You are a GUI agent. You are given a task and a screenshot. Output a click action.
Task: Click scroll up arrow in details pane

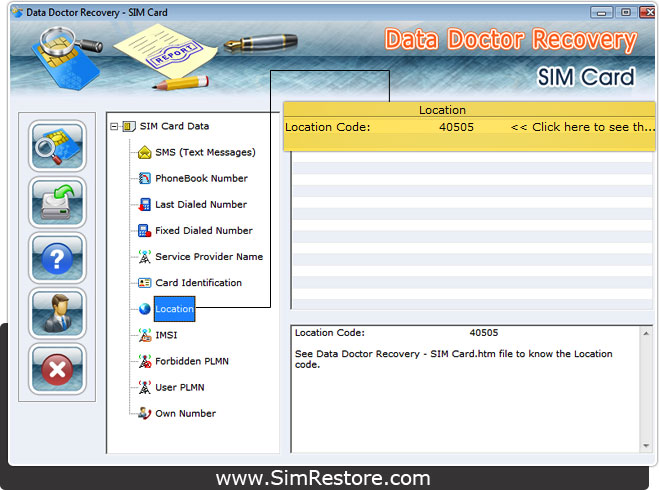pos(646,333)
